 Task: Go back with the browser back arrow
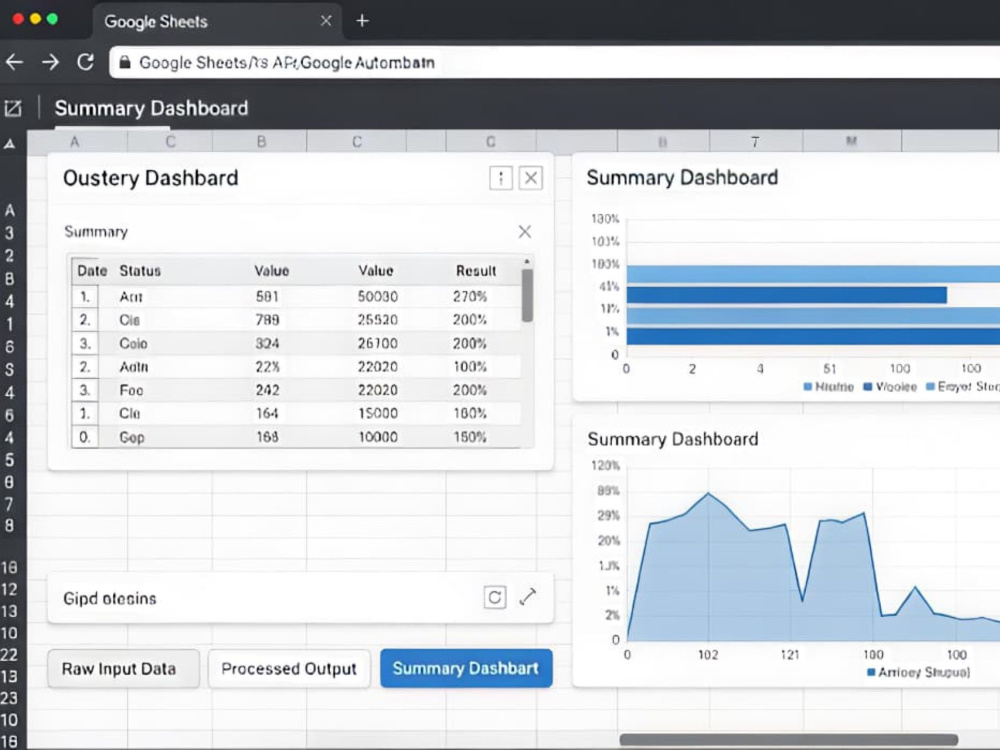click(15, 62)
